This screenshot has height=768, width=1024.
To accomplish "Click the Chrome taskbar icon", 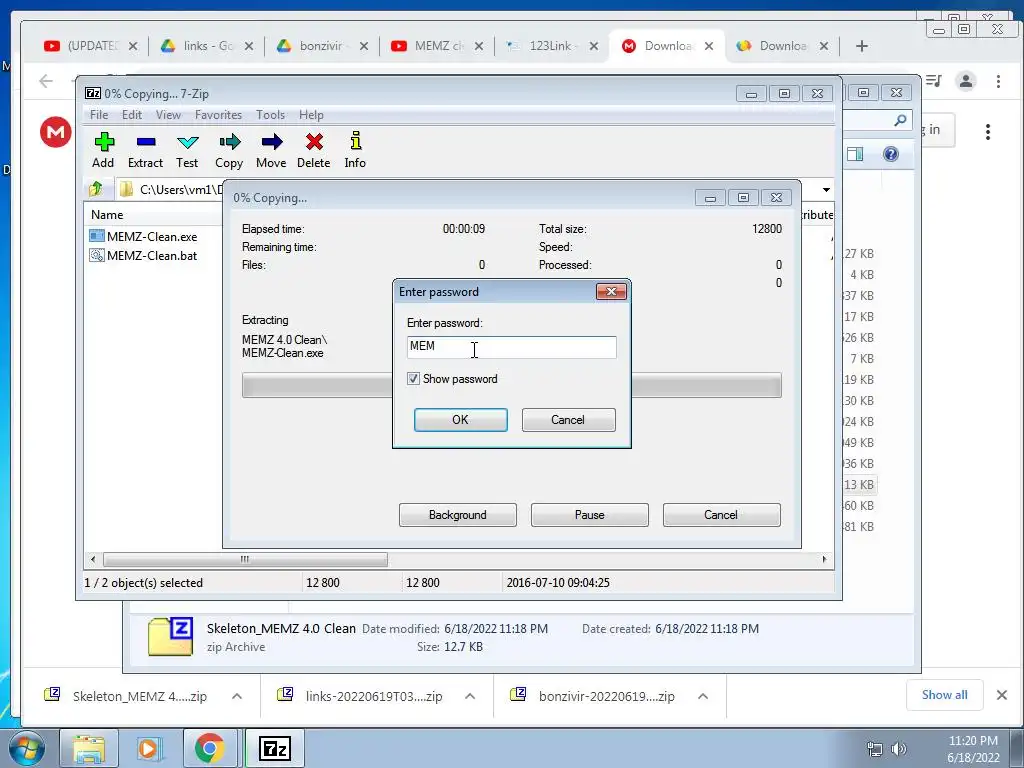I will click(x=210, y=748).
